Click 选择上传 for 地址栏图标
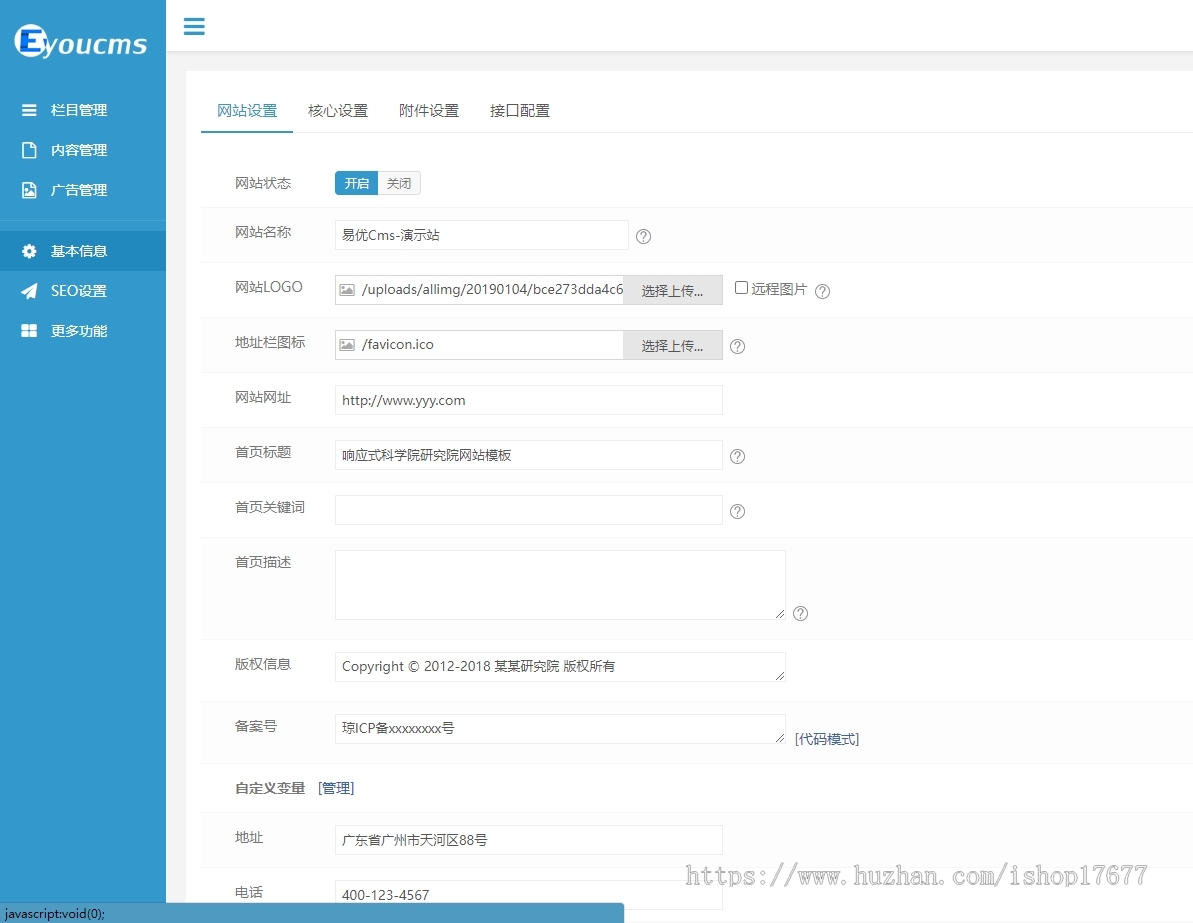 [x=673, y=345]
